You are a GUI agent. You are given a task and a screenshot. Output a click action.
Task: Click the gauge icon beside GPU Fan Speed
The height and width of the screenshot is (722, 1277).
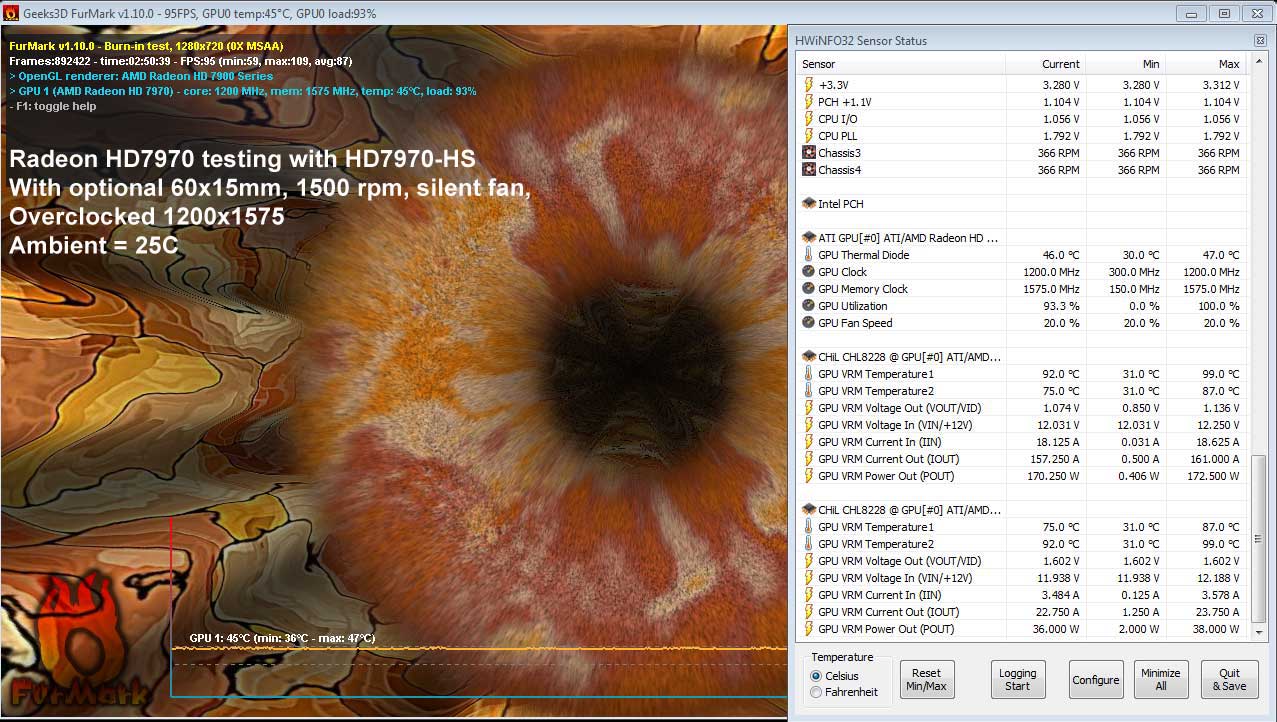809,323
